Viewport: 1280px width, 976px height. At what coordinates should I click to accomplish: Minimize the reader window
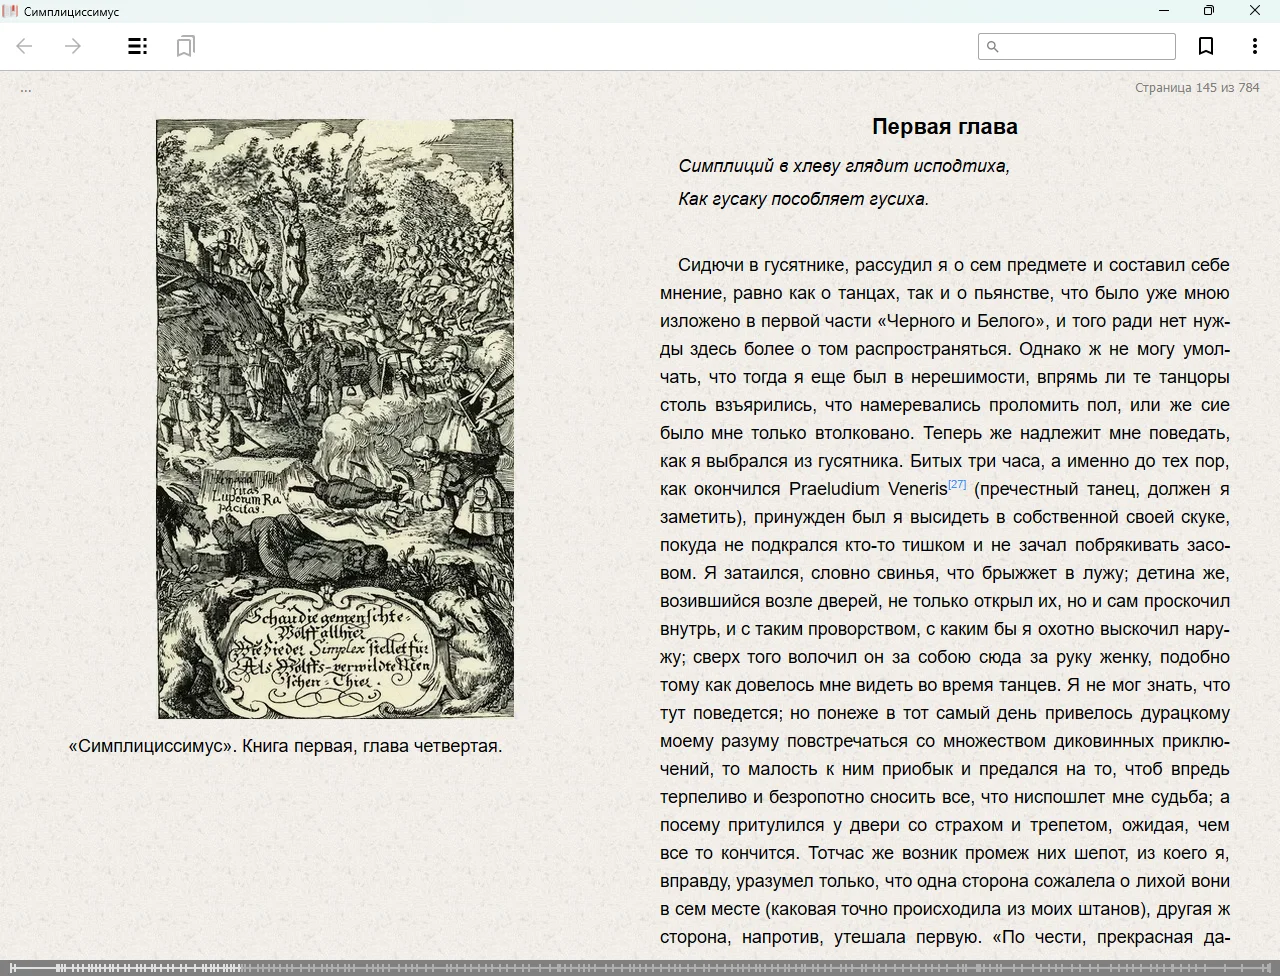click(1163, 11)
